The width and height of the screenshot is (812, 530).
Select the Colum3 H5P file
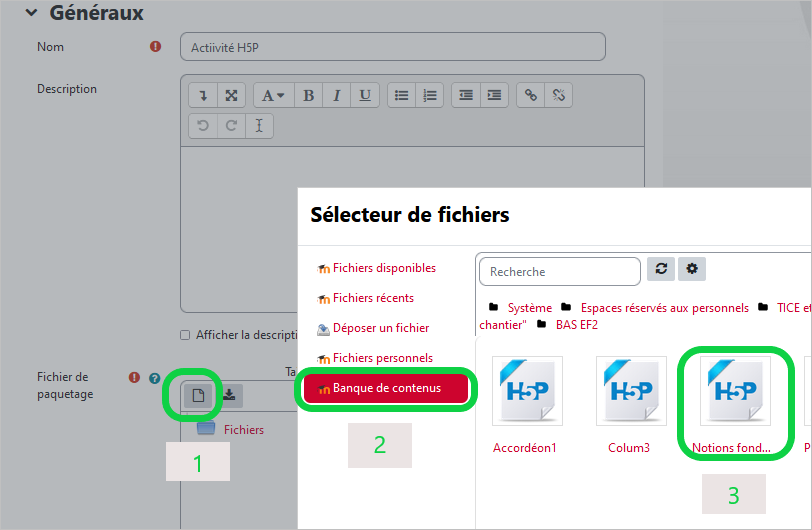631,392
